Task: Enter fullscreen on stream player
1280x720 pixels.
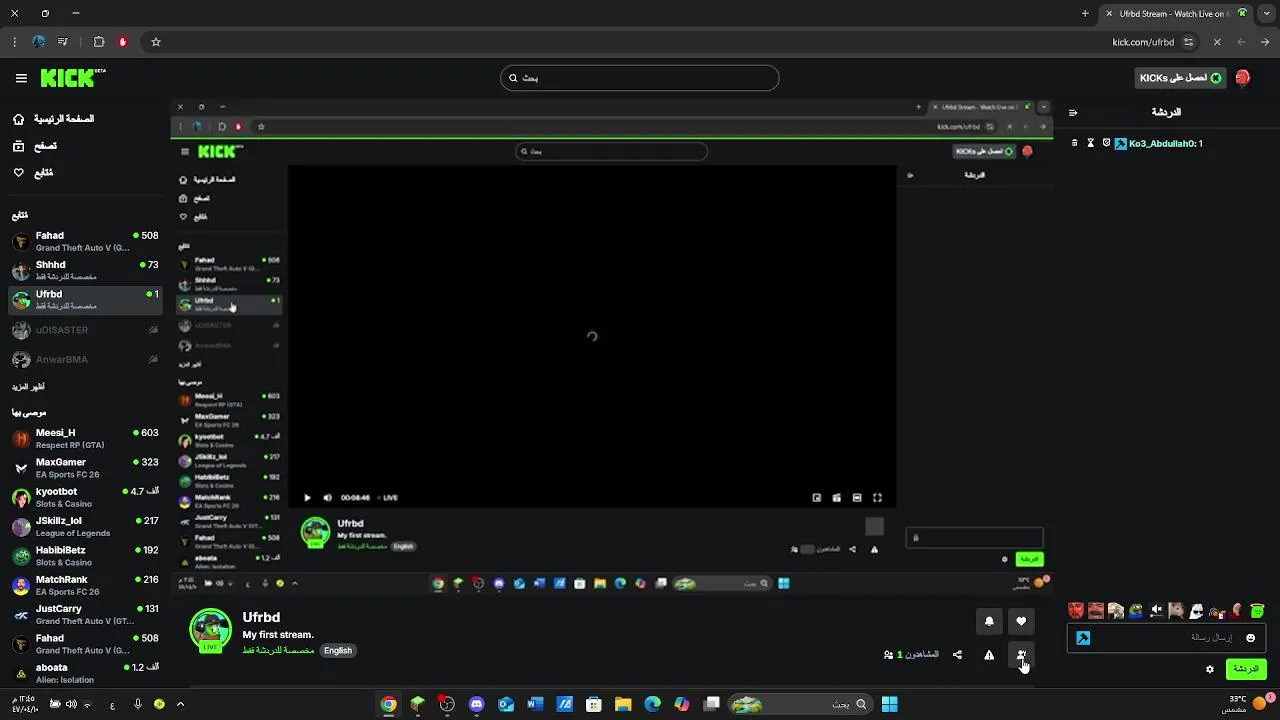Action: tap(877, 497)
